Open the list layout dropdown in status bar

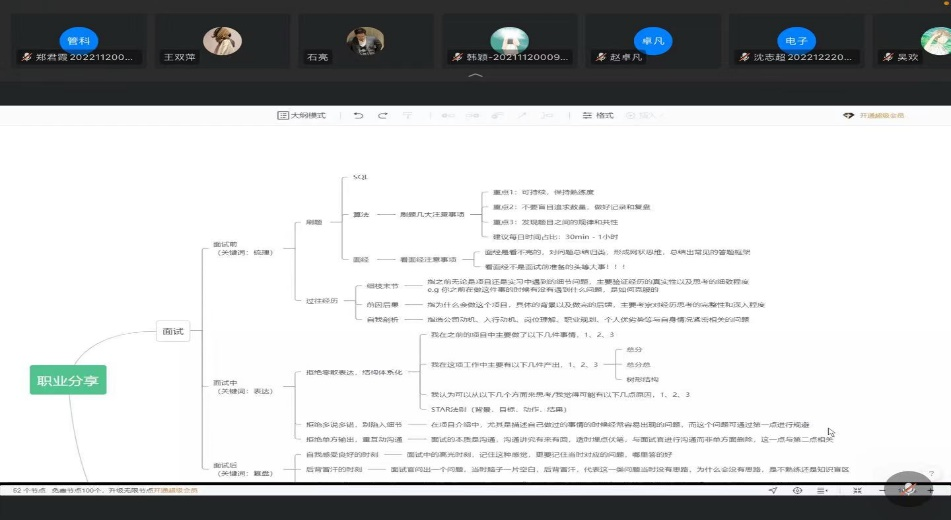823,491
